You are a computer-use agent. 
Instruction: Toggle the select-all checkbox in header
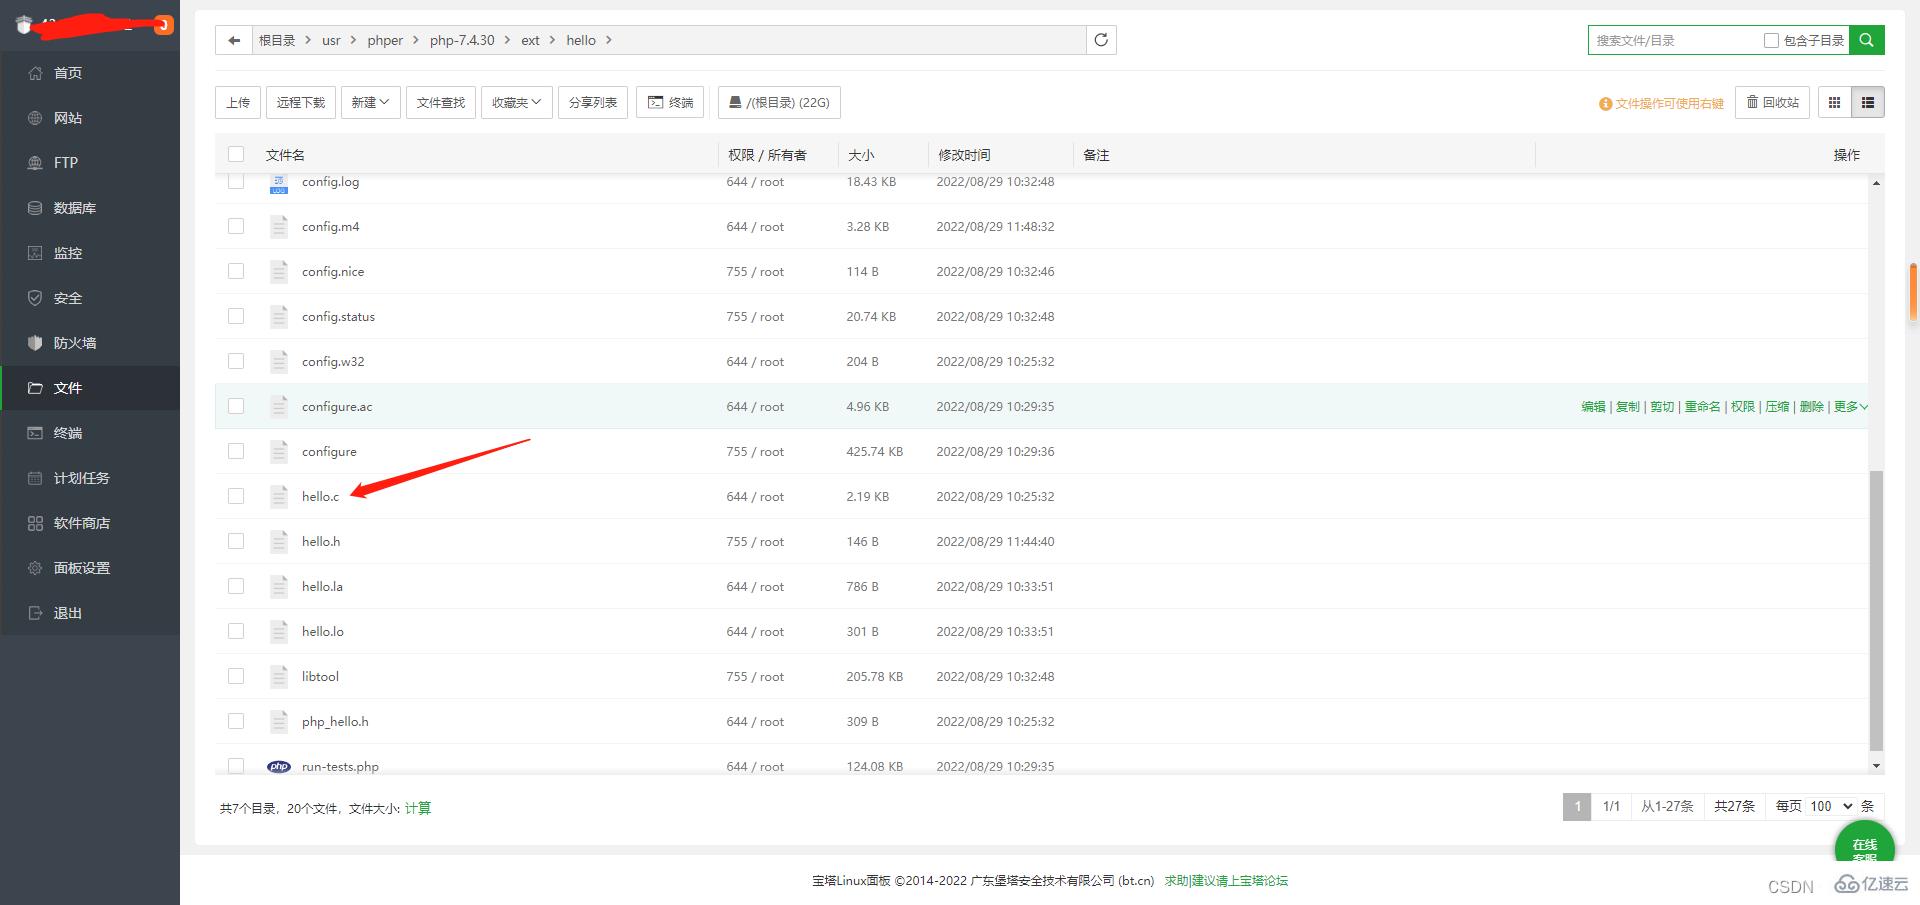click(x=236, y=154)
